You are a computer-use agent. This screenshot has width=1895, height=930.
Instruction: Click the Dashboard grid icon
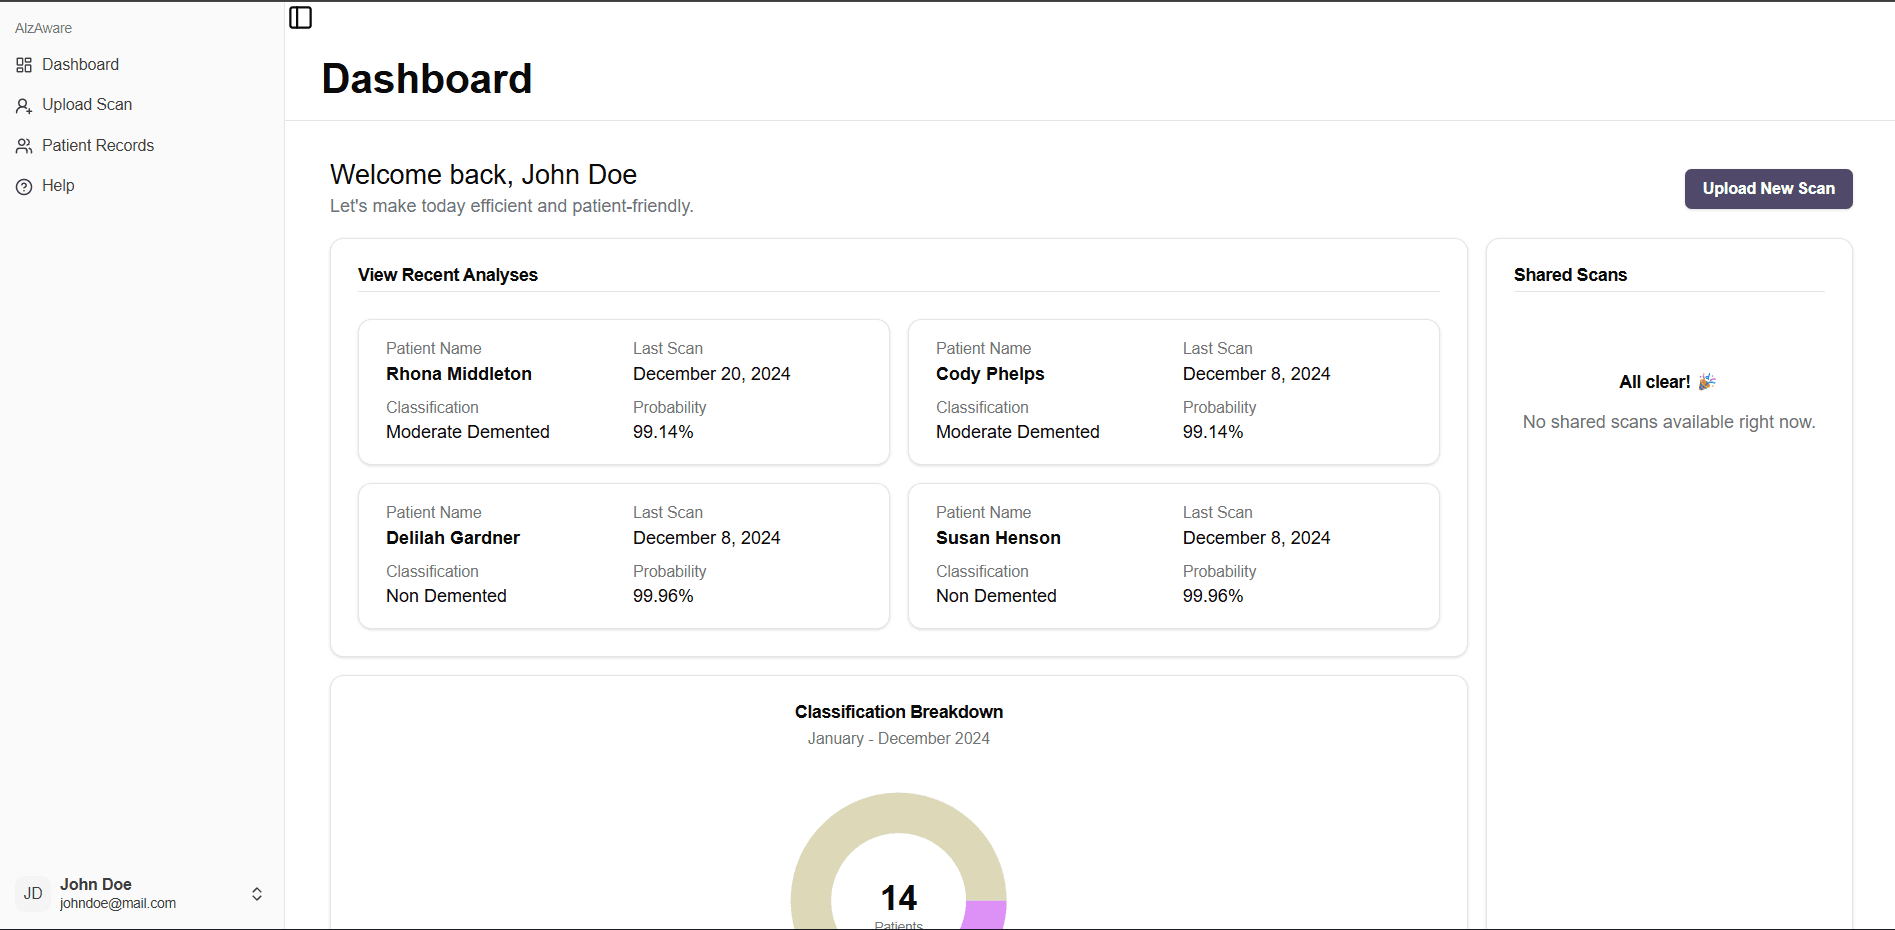pyautogui.click(x=24, y=65)
